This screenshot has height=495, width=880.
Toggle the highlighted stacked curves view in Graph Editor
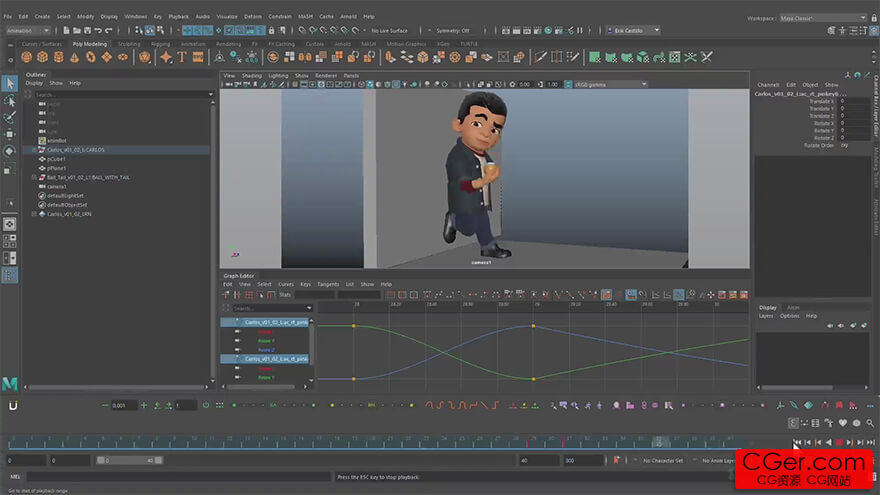679,294
